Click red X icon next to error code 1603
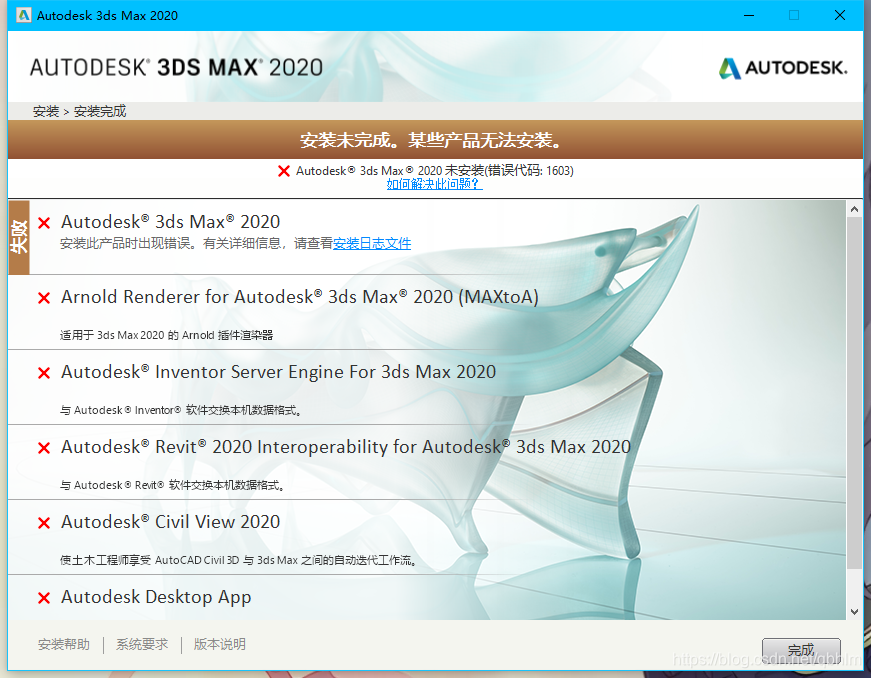871x678 pixels. pyautogui.click(x=284, y=171)
